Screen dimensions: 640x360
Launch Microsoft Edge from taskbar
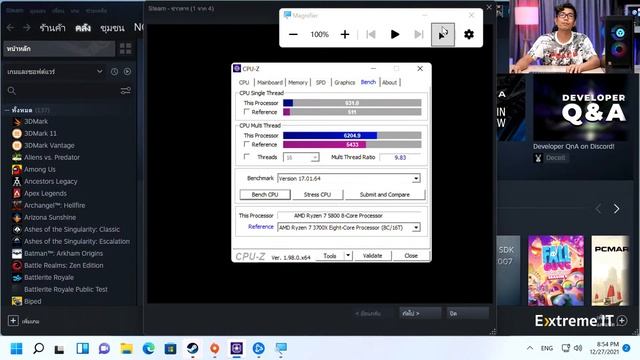pos(149,349)
